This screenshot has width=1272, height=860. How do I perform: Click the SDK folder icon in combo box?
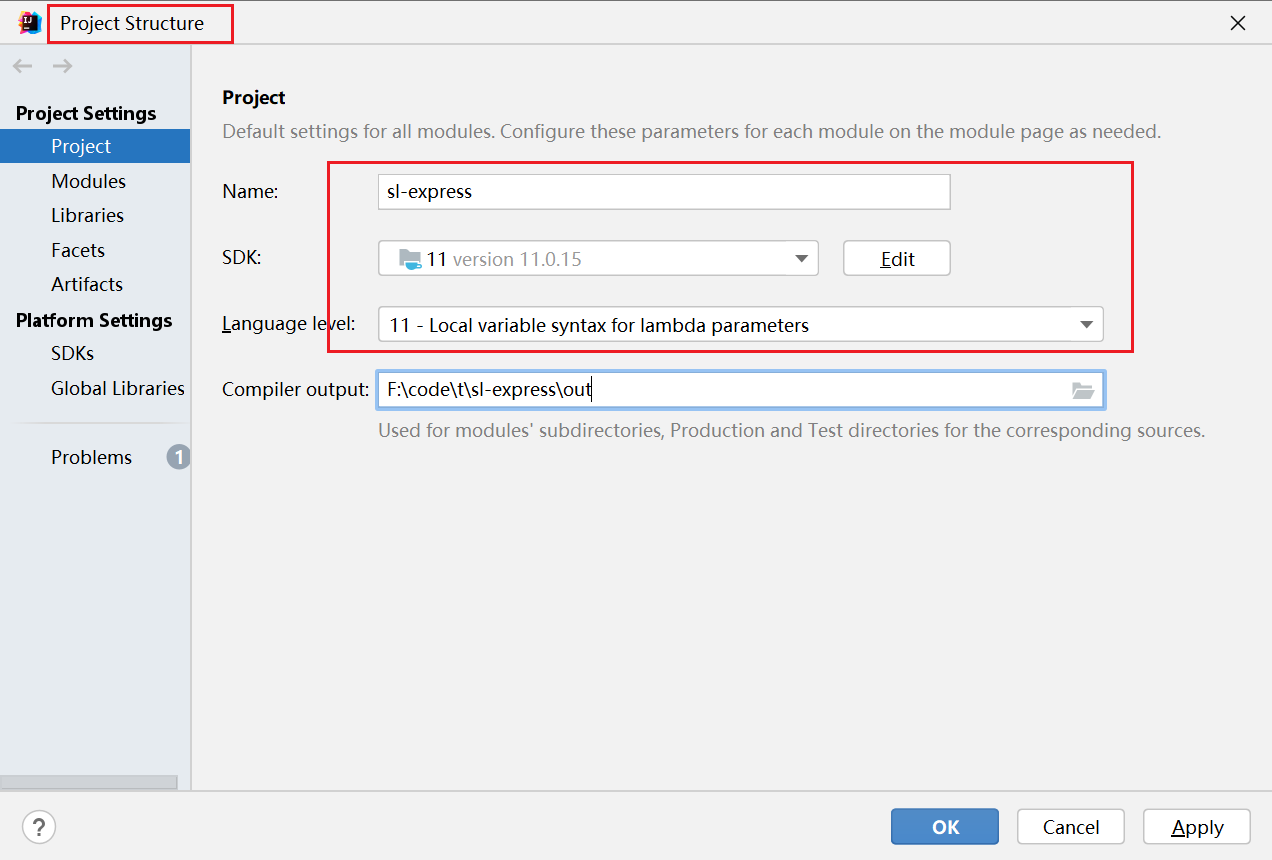click(x=410, y=259)
